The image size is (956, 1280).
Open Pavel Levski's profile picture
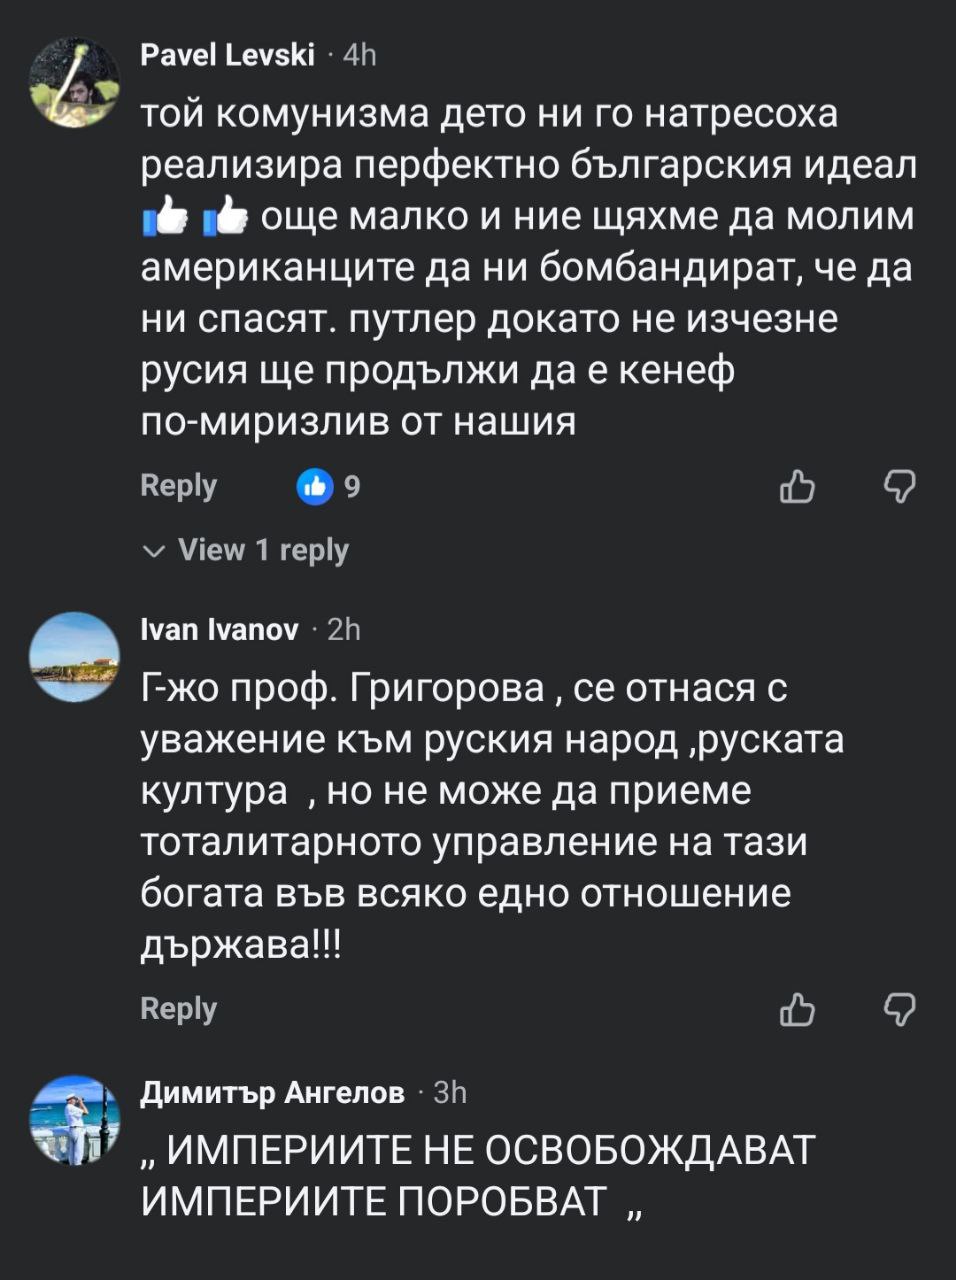tap(75, 84)
